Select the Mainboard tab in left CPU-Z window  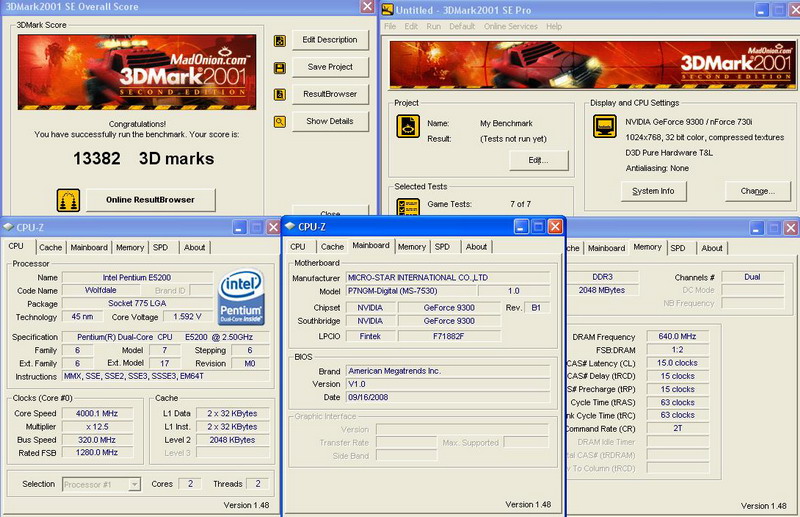click(x=89, y=248)
